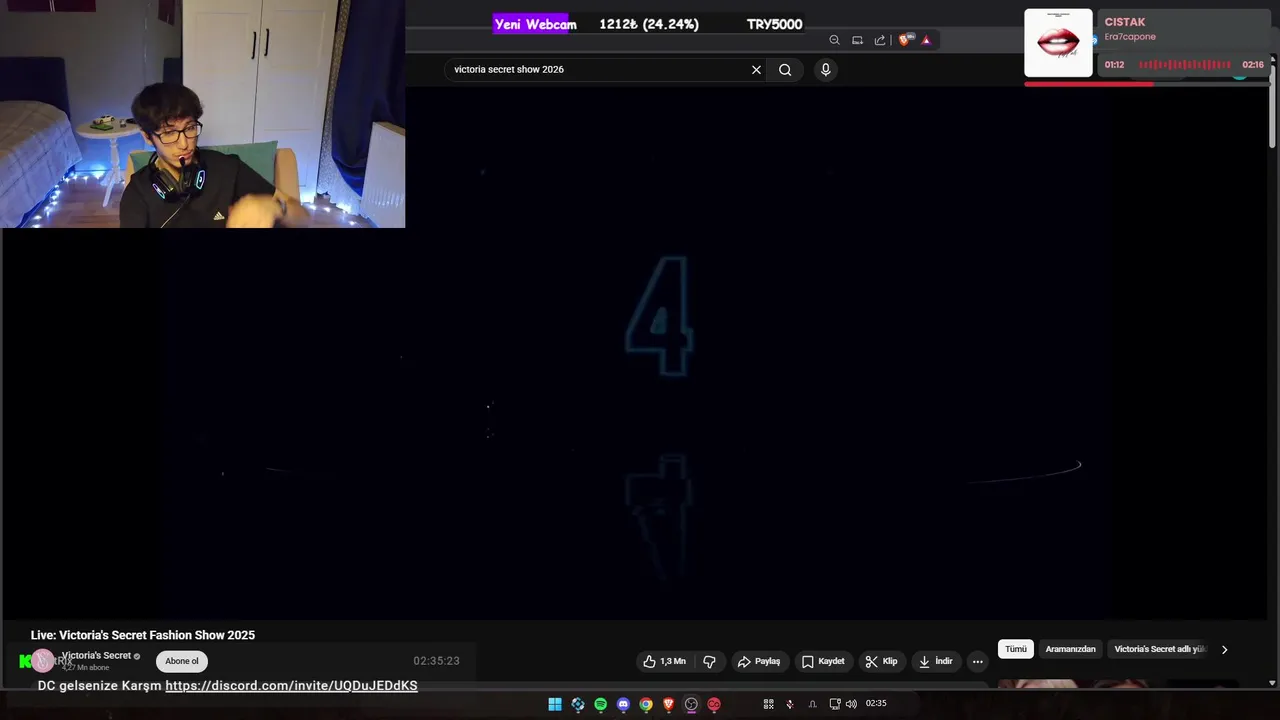Click the headphone tray icon
Image resolution: width=1280 pixels, height=720 pixels.
[x=812, y=704]
